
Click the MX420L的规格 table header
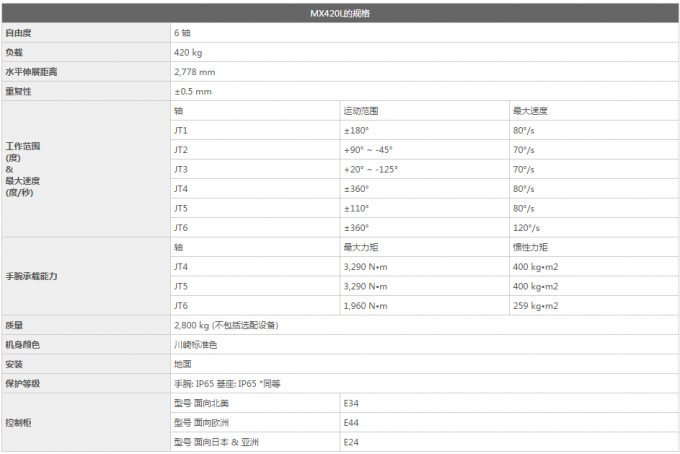coord(340,13)
